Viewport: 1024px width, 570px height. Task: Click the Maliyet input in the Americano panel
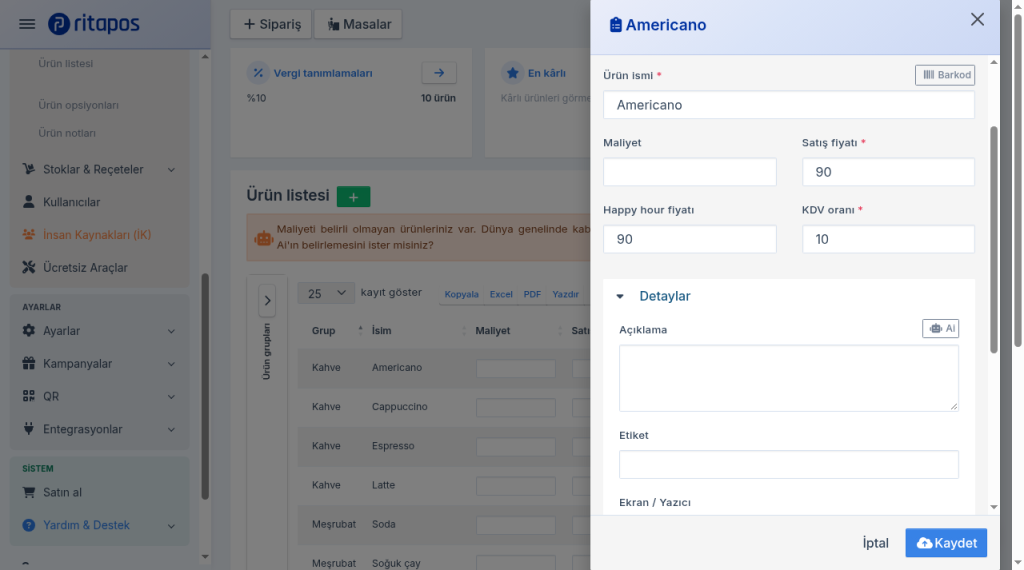[690, 172]
